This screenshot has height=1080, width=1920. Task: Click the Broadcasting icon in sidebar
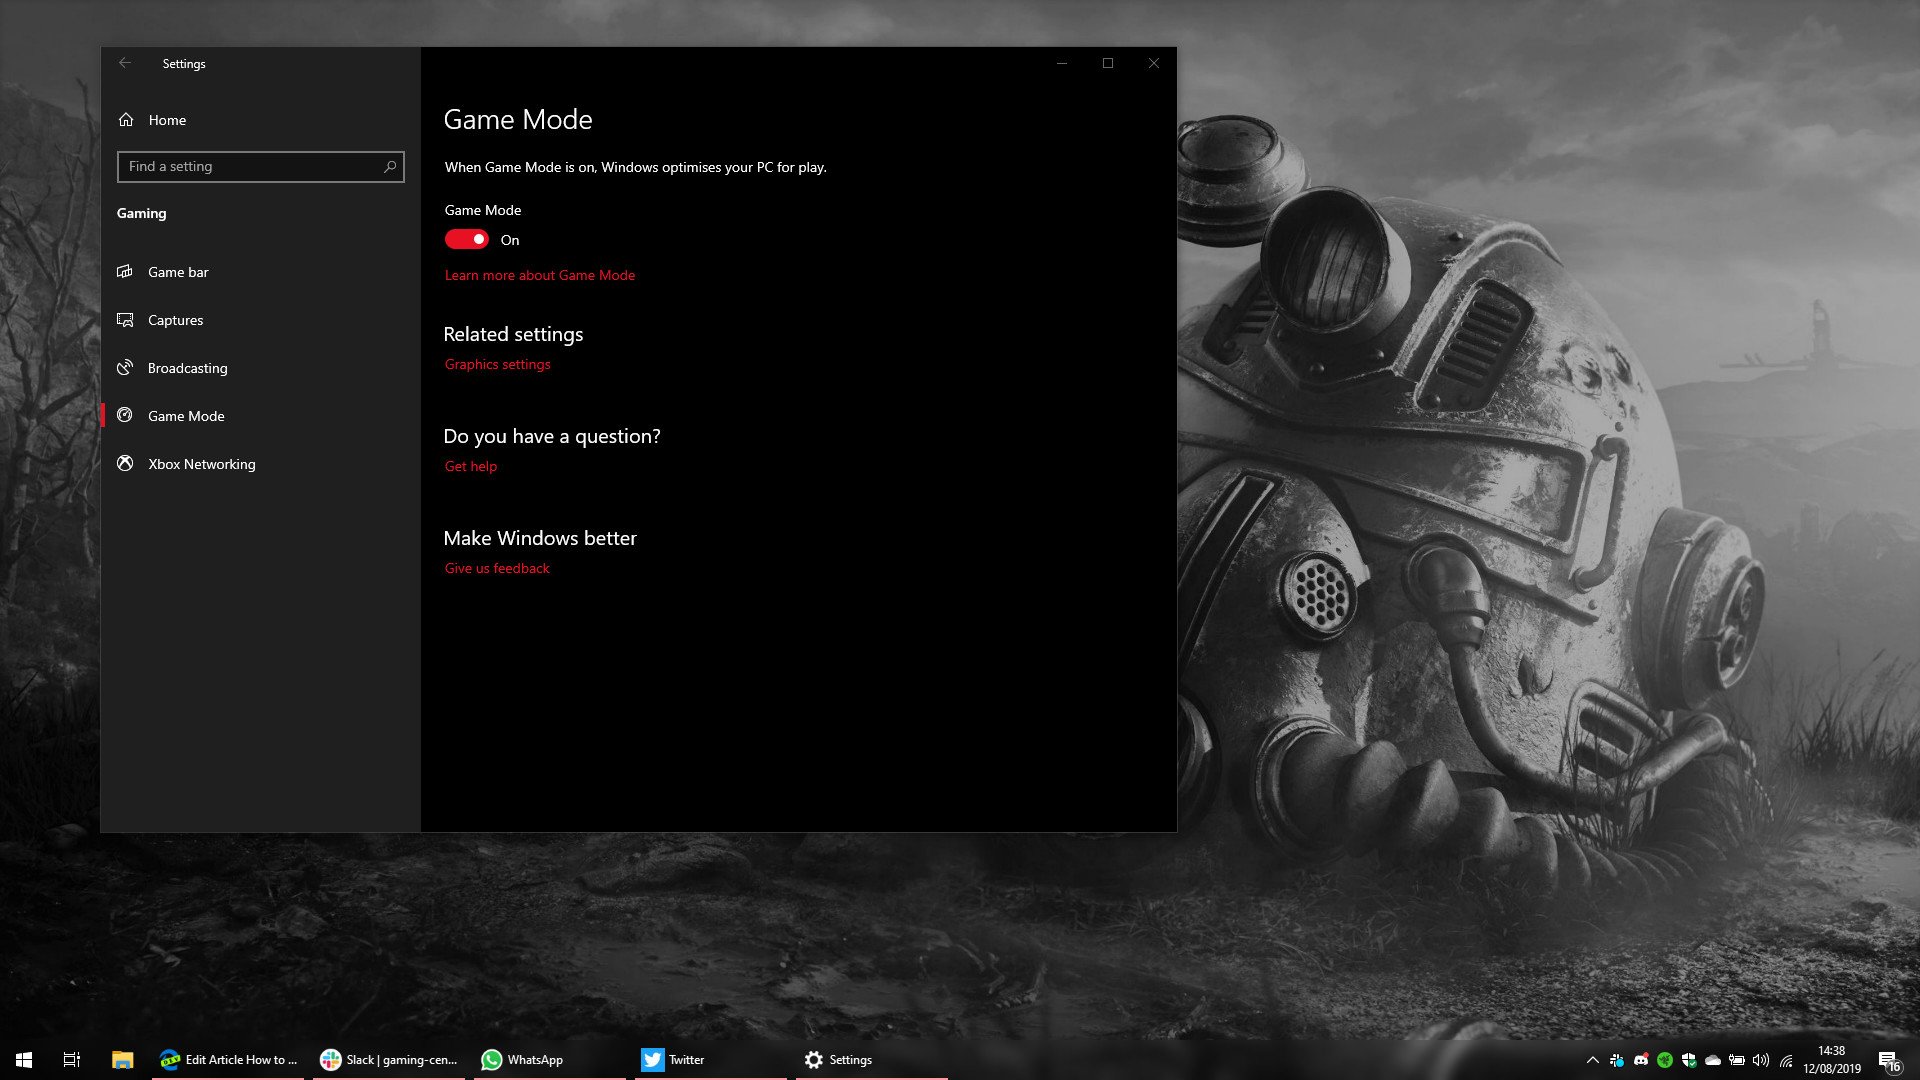pyautogui.click(x=125, y=367)
